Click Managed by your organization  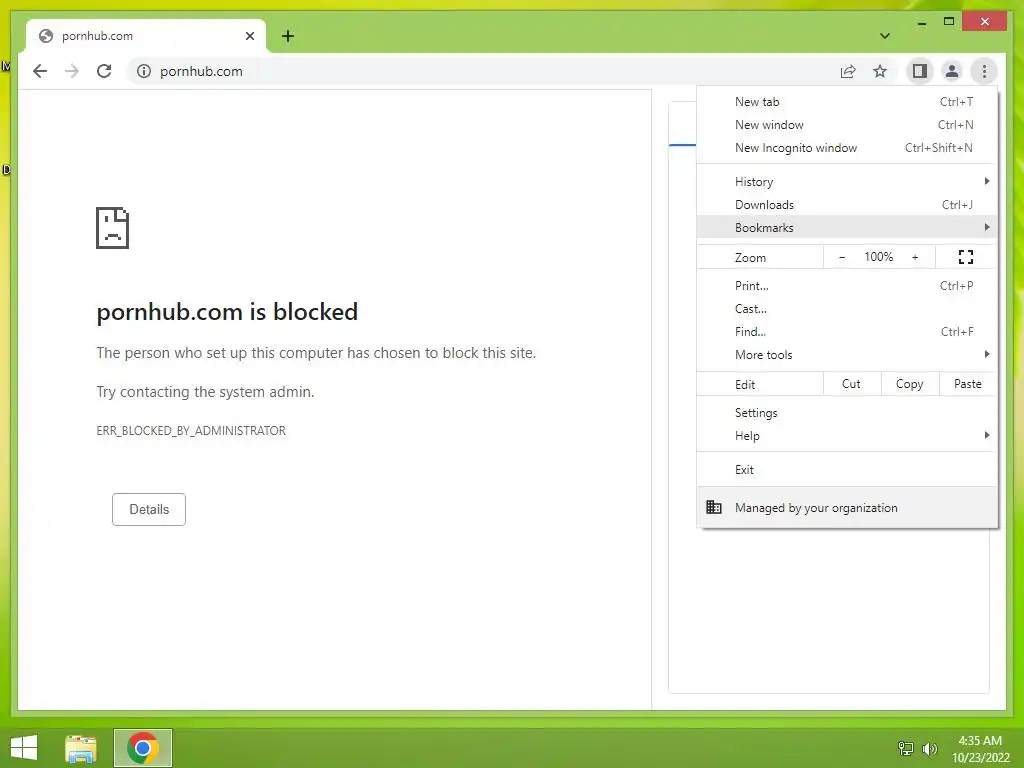[847, 507]
